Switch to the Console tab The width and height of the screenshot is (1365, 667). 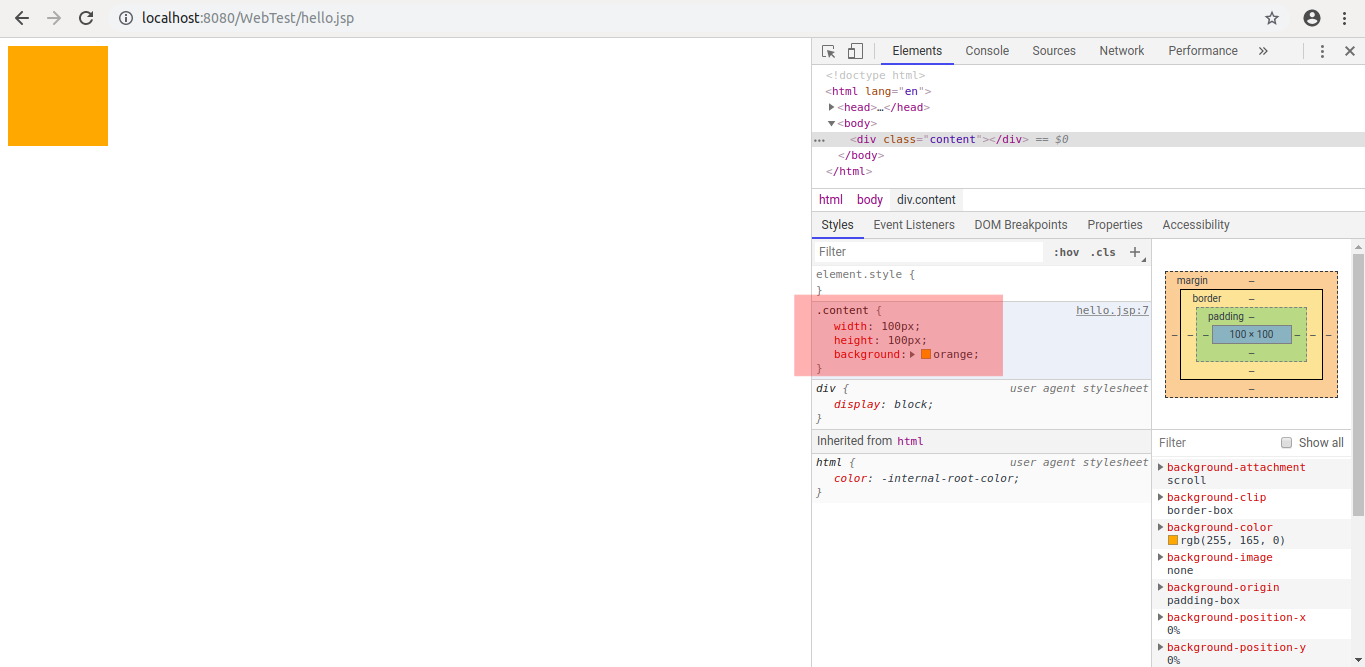tap(987, 51)
